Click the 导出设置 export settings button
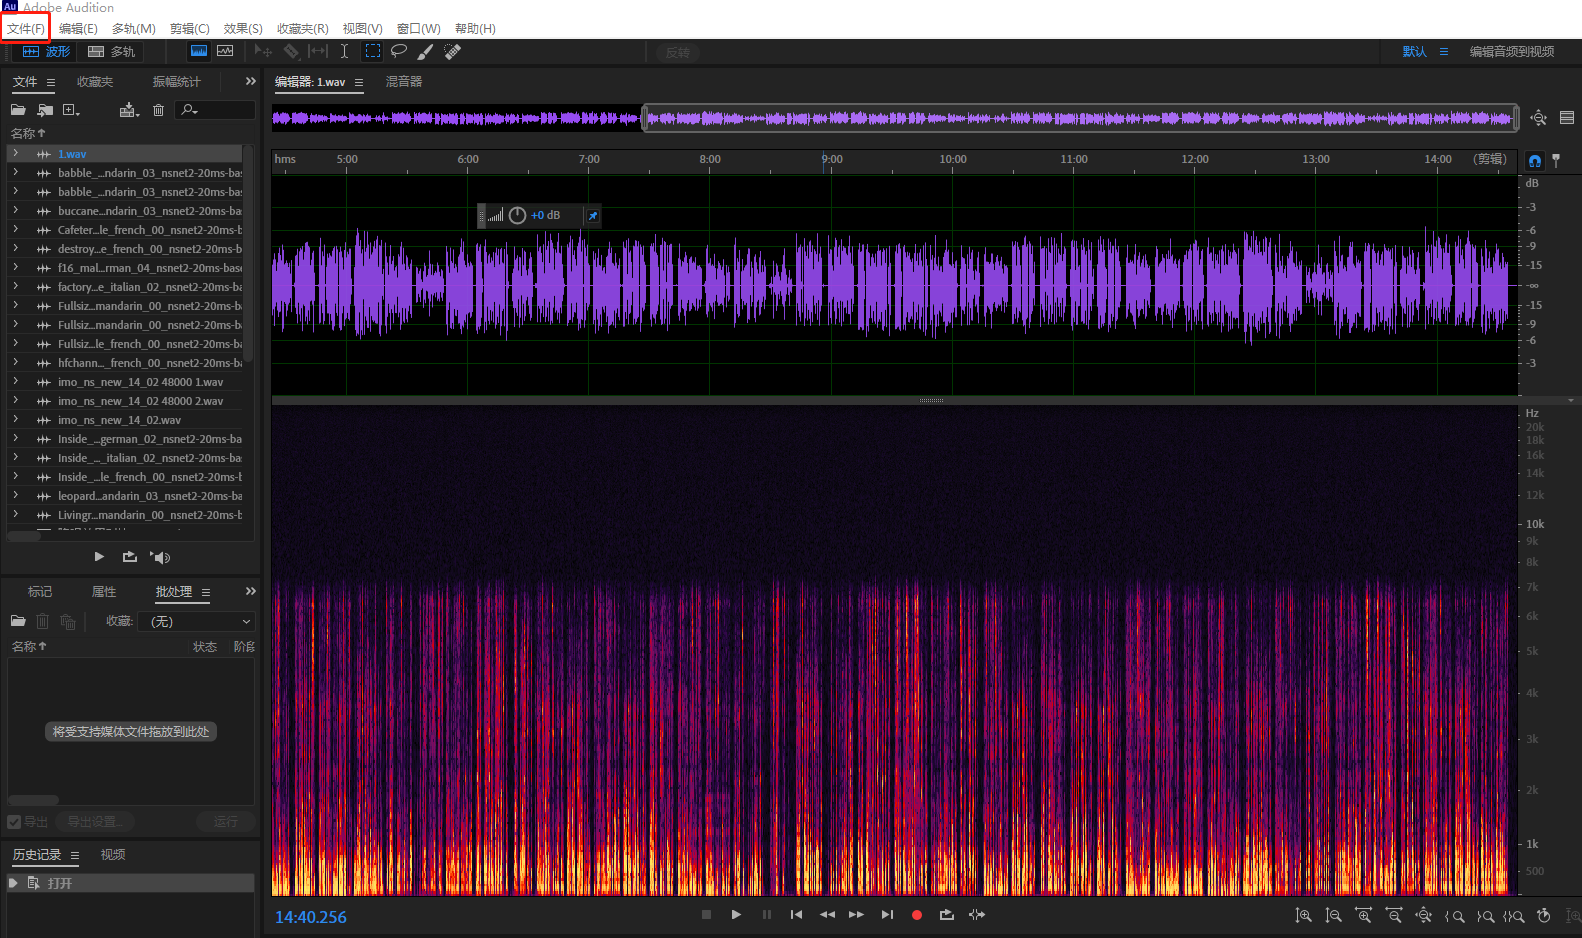 pos(95,822)
